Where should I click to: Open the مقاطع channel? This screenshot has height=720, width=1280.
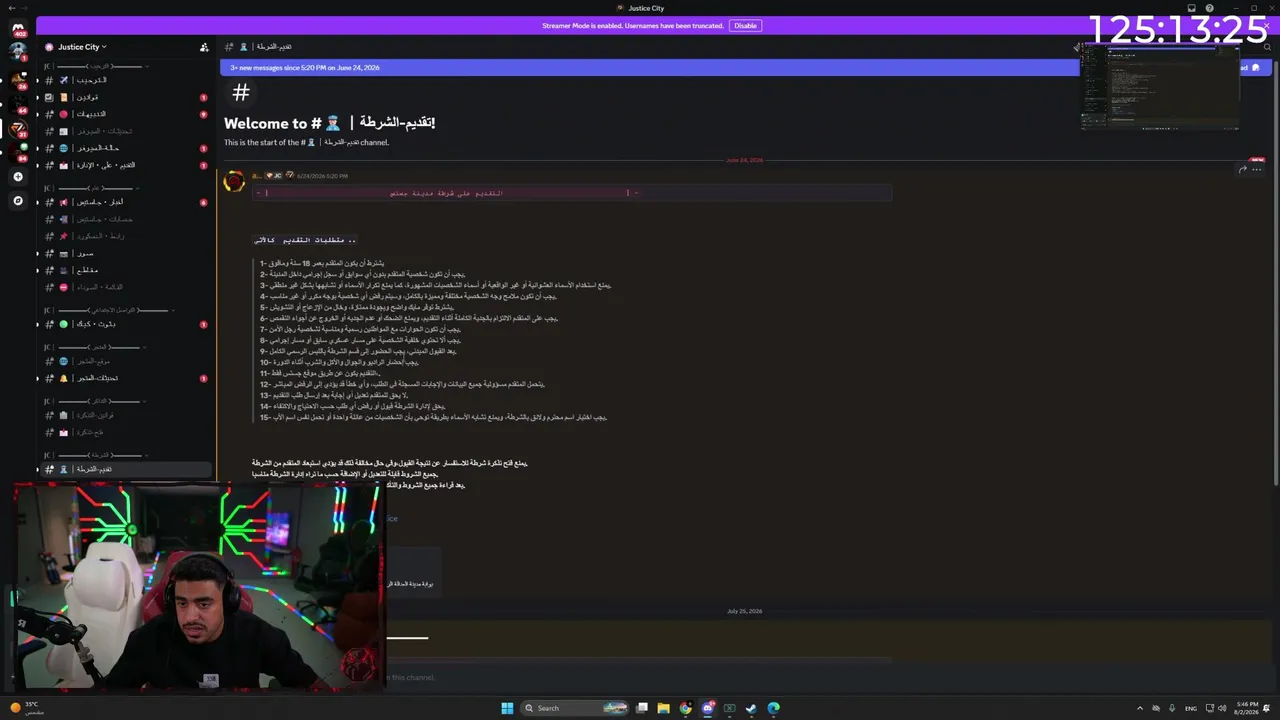[x=126, y=270]
